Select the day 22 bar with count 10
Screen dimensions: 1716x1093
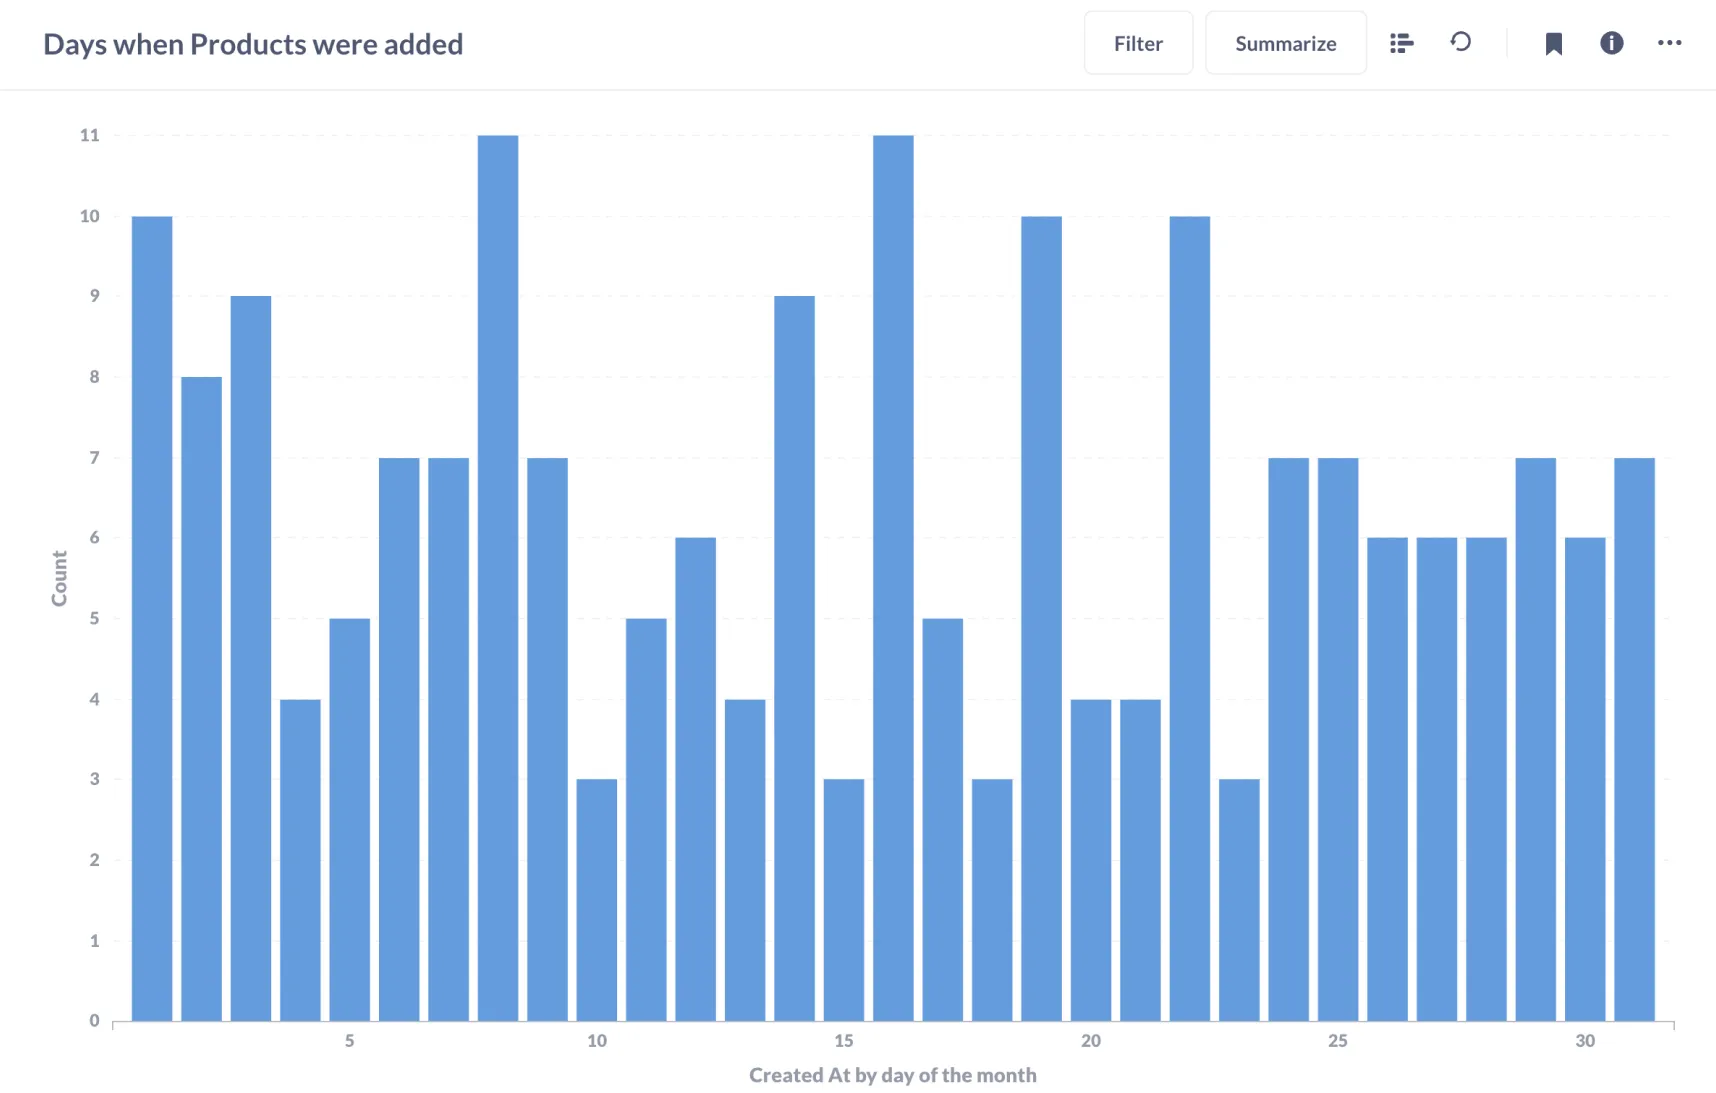click(x=1190, y=618)
